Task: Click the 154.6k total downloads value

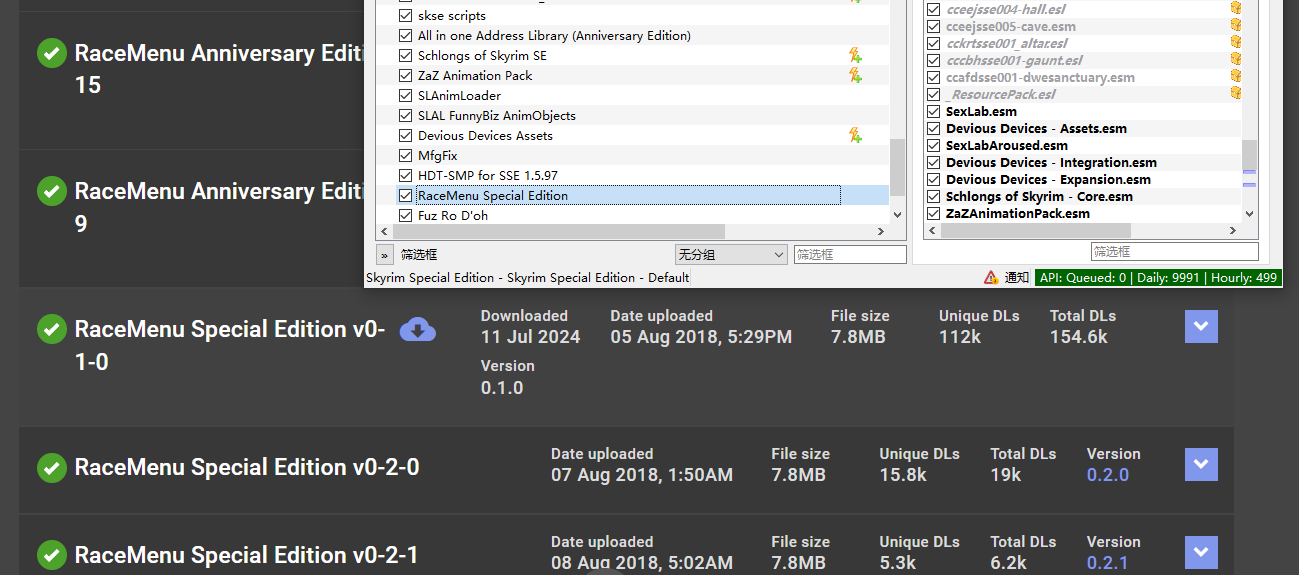Action: point(1078,337)
